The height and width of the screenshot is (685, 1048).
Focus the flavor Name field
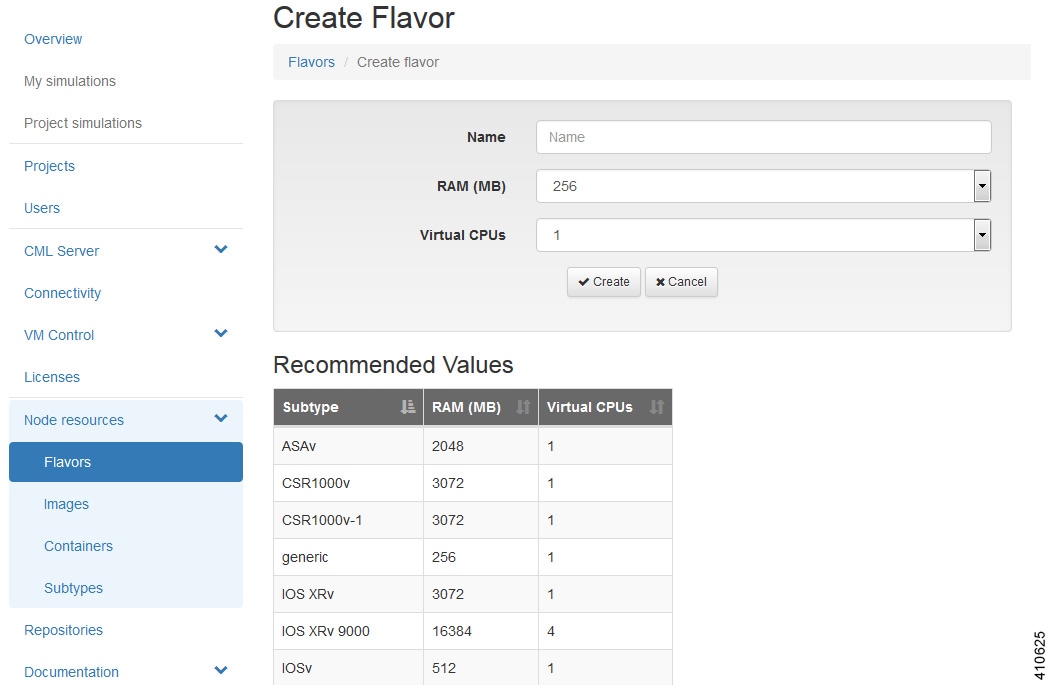coord(763,137)
